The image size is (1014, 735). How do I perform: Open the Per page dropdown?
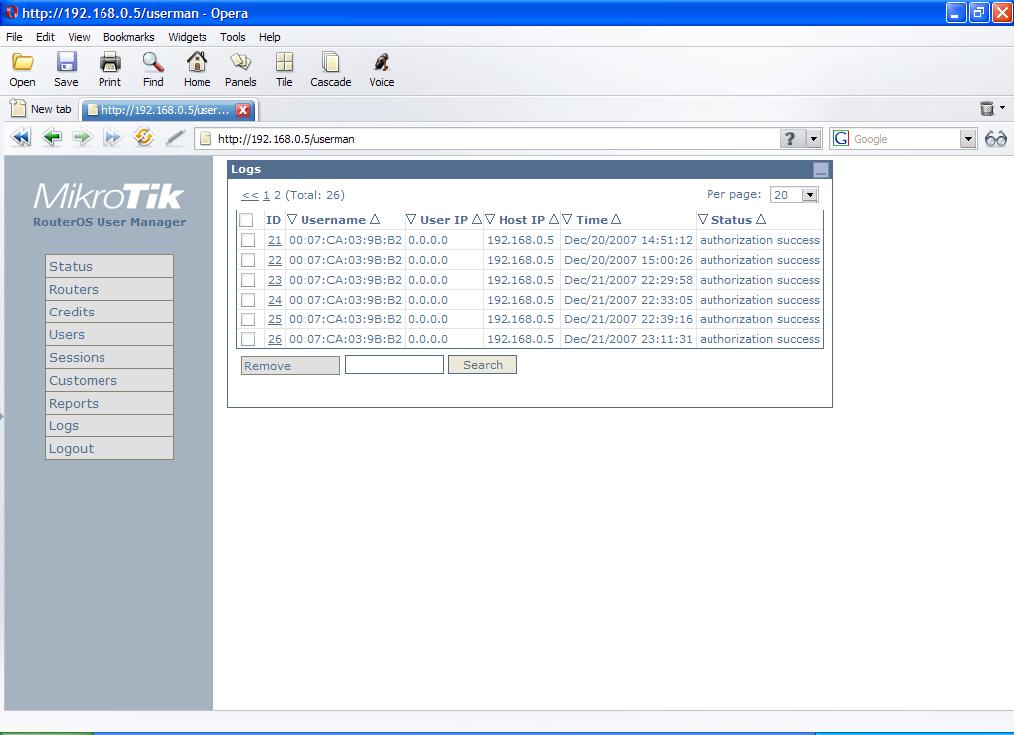tap(810, 195)
